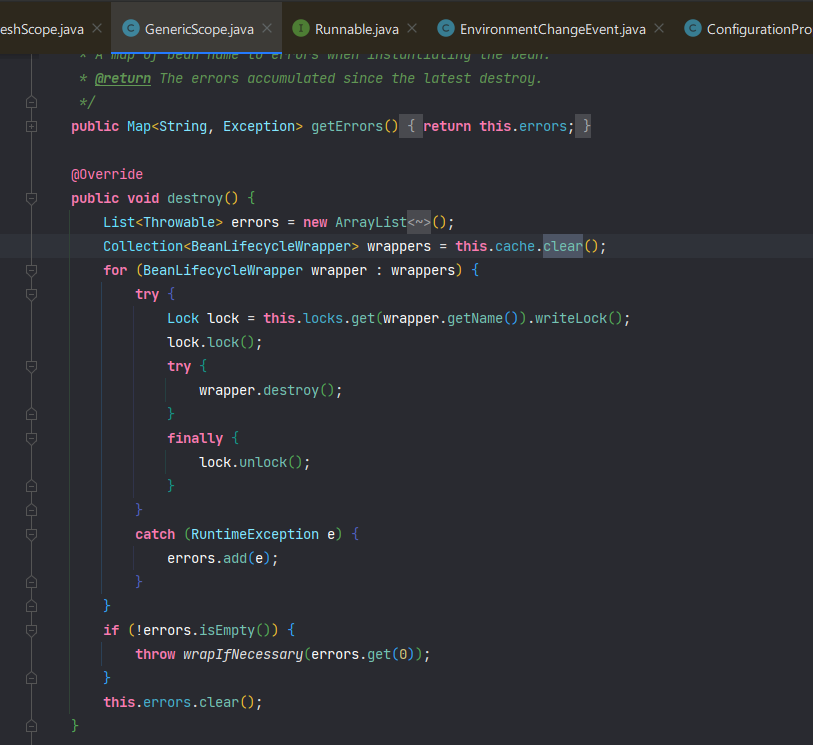Collapse the for loop block in gutter
Screen dimensions: 813x745
pyautogui.click(x=32, y=270)
